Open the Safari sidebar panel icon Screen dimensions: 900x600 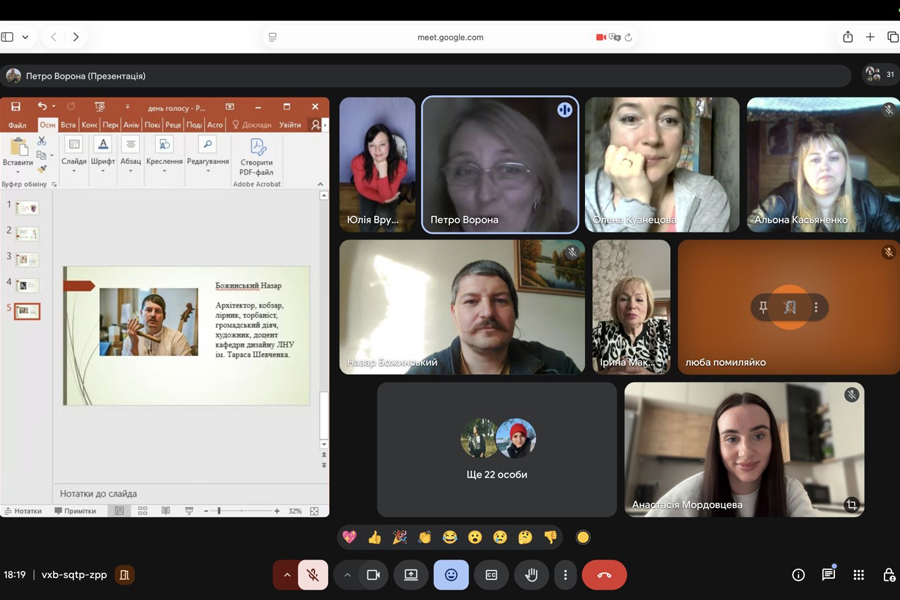(7, 37)
